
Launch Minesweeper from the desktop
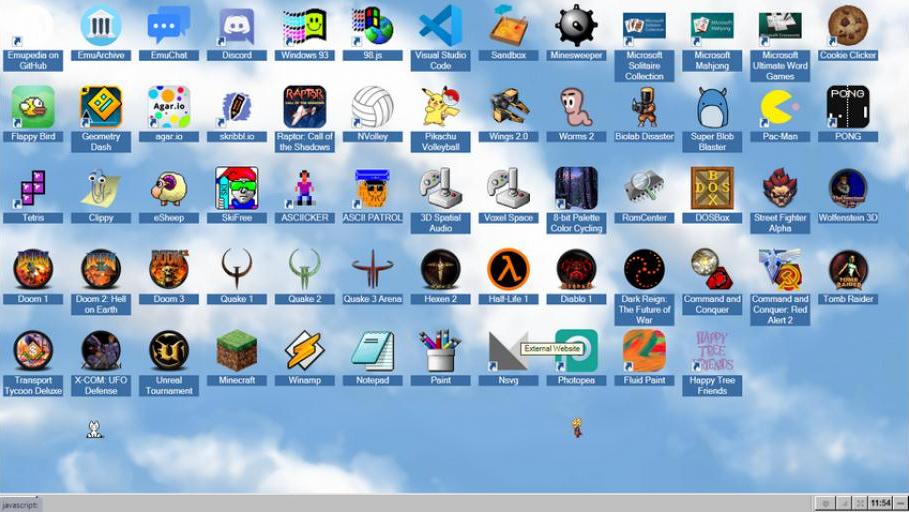tap(576, 27)
